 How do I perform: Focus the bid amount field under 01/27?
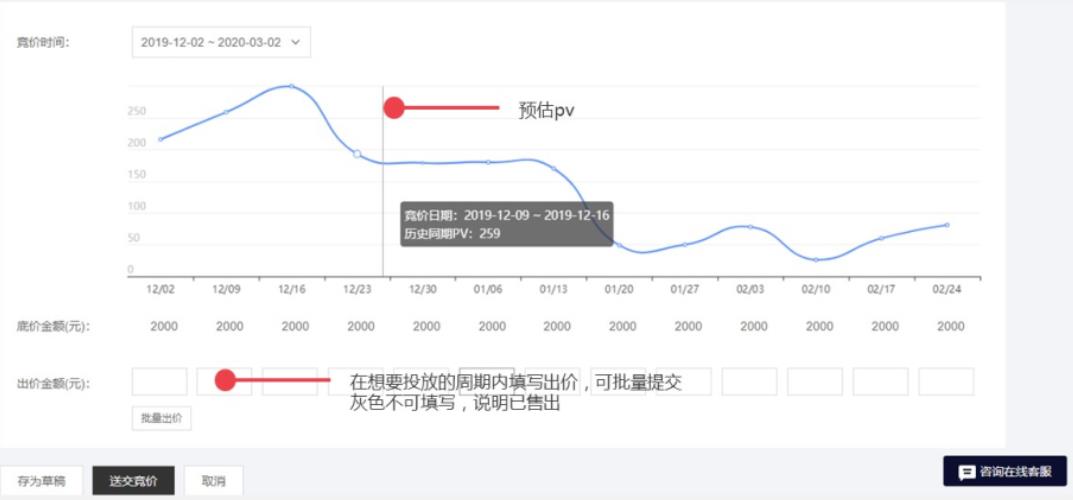pos(684,382)
